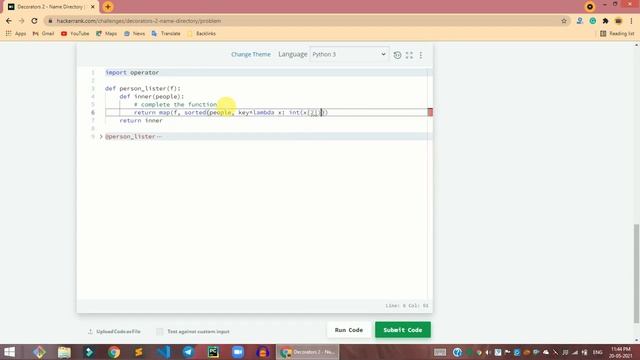This screenshot has height=360, width=640.
Task: Open the Translate bookmark
Action: (166, 33)
